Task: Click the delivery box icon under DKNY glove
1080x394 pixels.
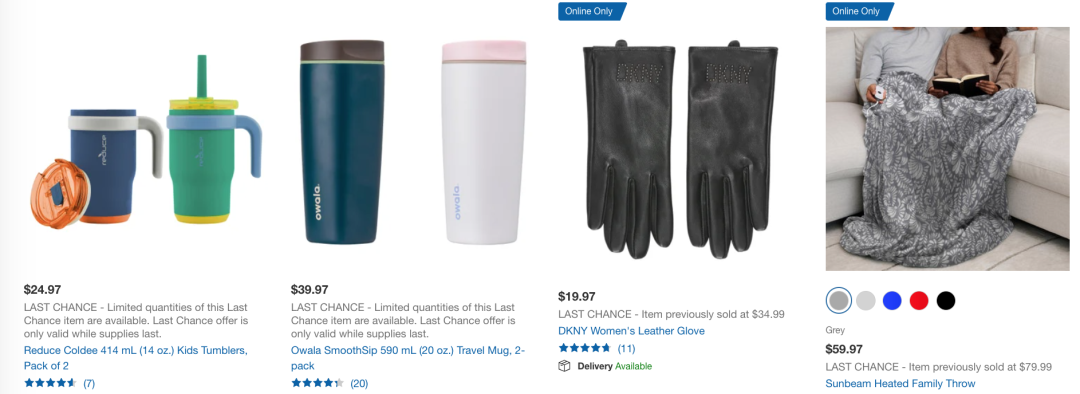Action: tap(564, 366)
